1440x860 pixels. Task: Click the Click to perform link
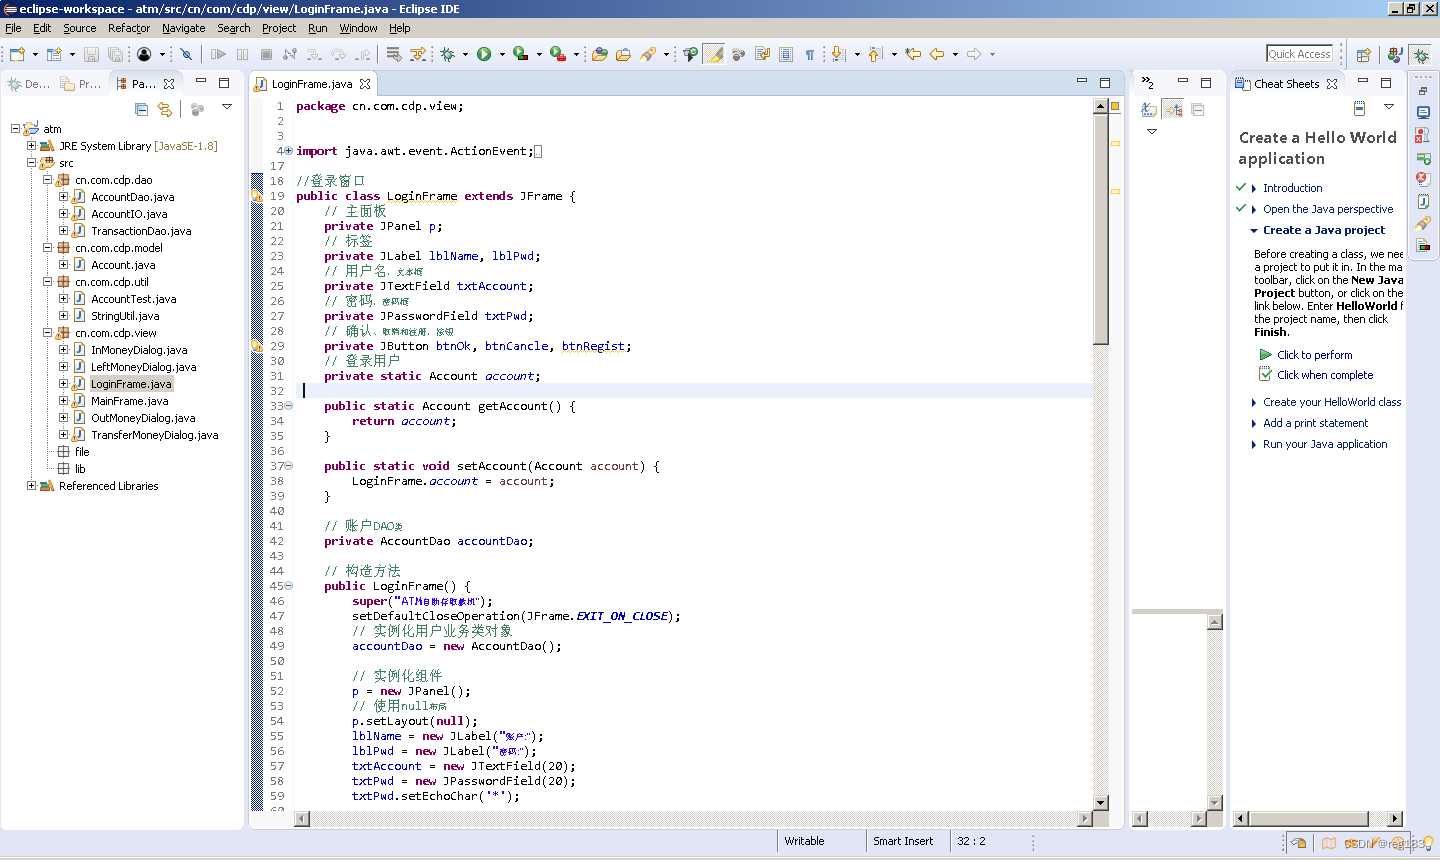[1314, 355]
